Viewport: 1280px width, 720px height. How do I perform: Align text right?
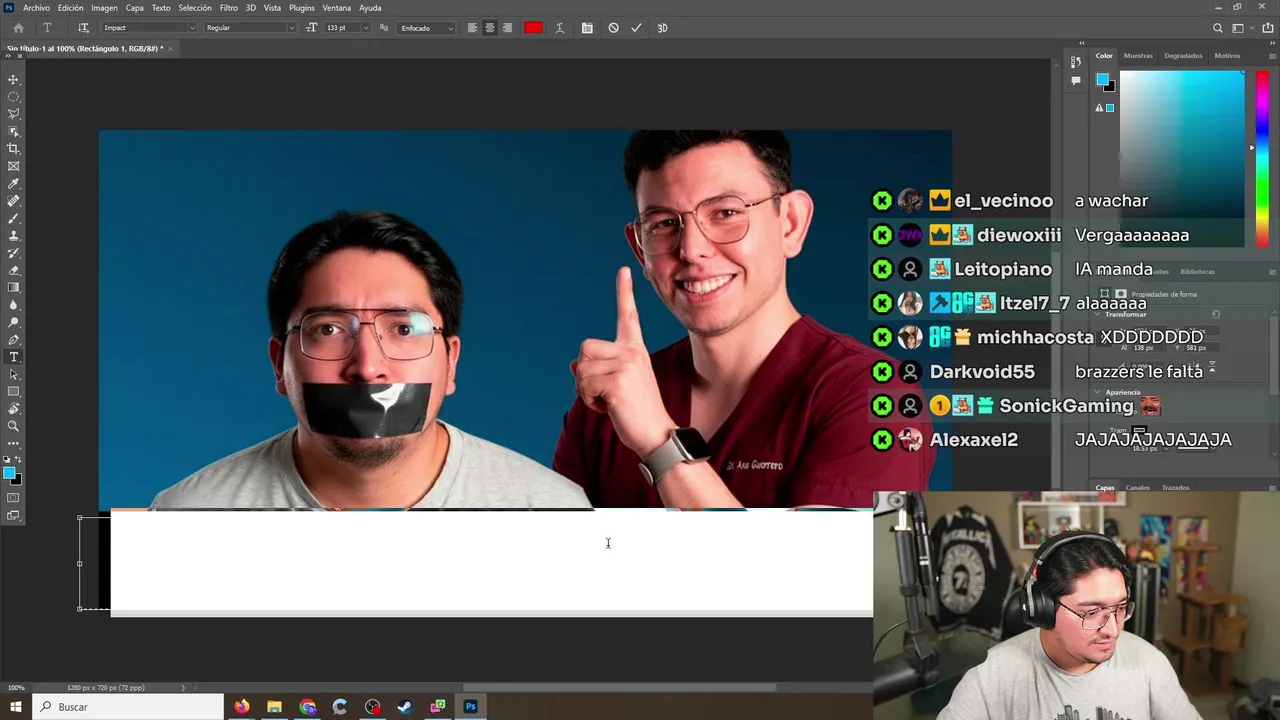507,28
